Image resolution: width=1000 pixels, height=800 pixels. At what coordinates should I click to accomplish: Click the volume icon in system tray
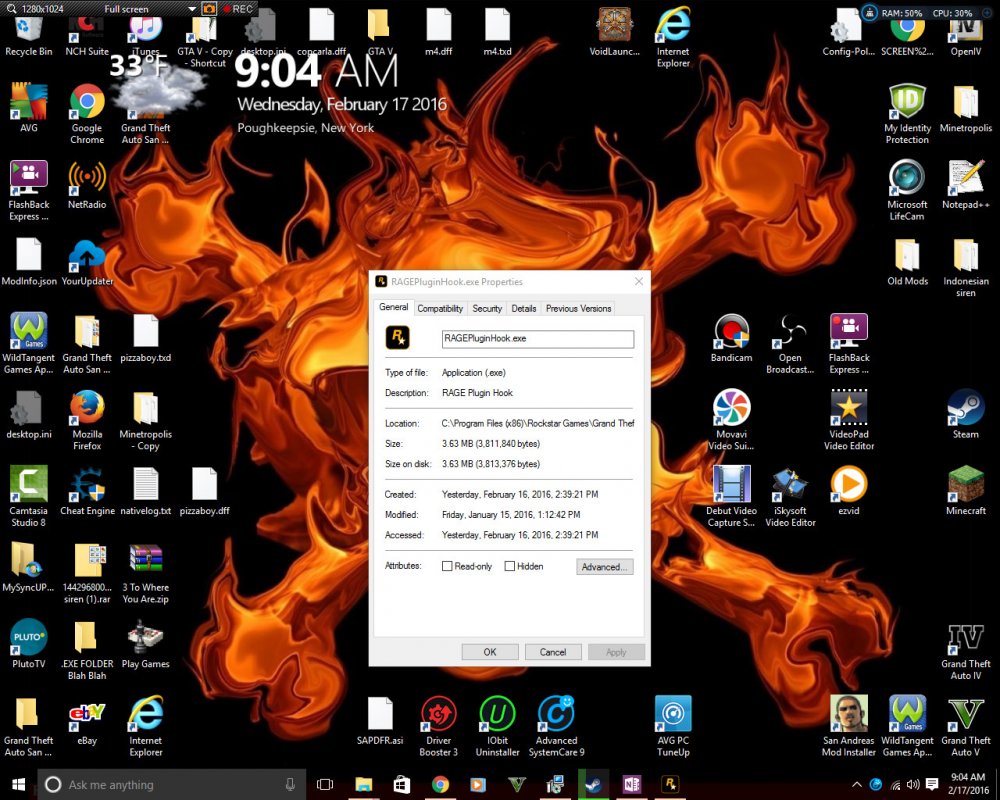click(x=913, y=784)
